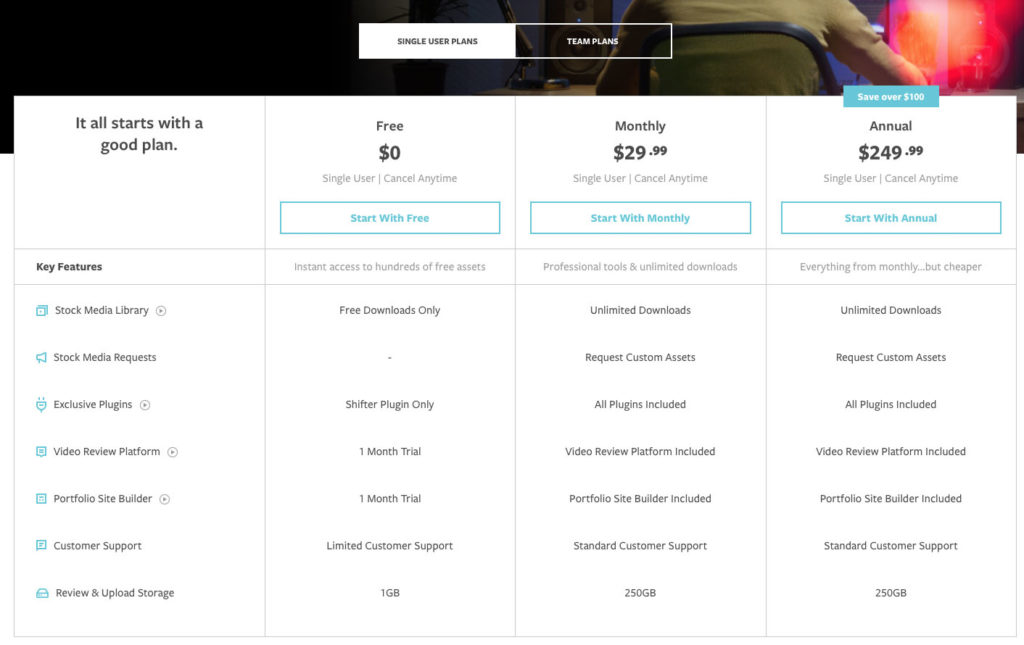Click the Review & Upload Storage icon
The height and width of the screenshot is (645, 1024).
(42, 593)
